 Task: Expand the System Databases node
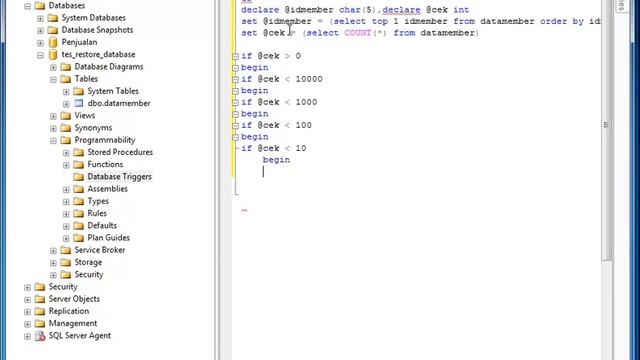[x=40, y=18]
